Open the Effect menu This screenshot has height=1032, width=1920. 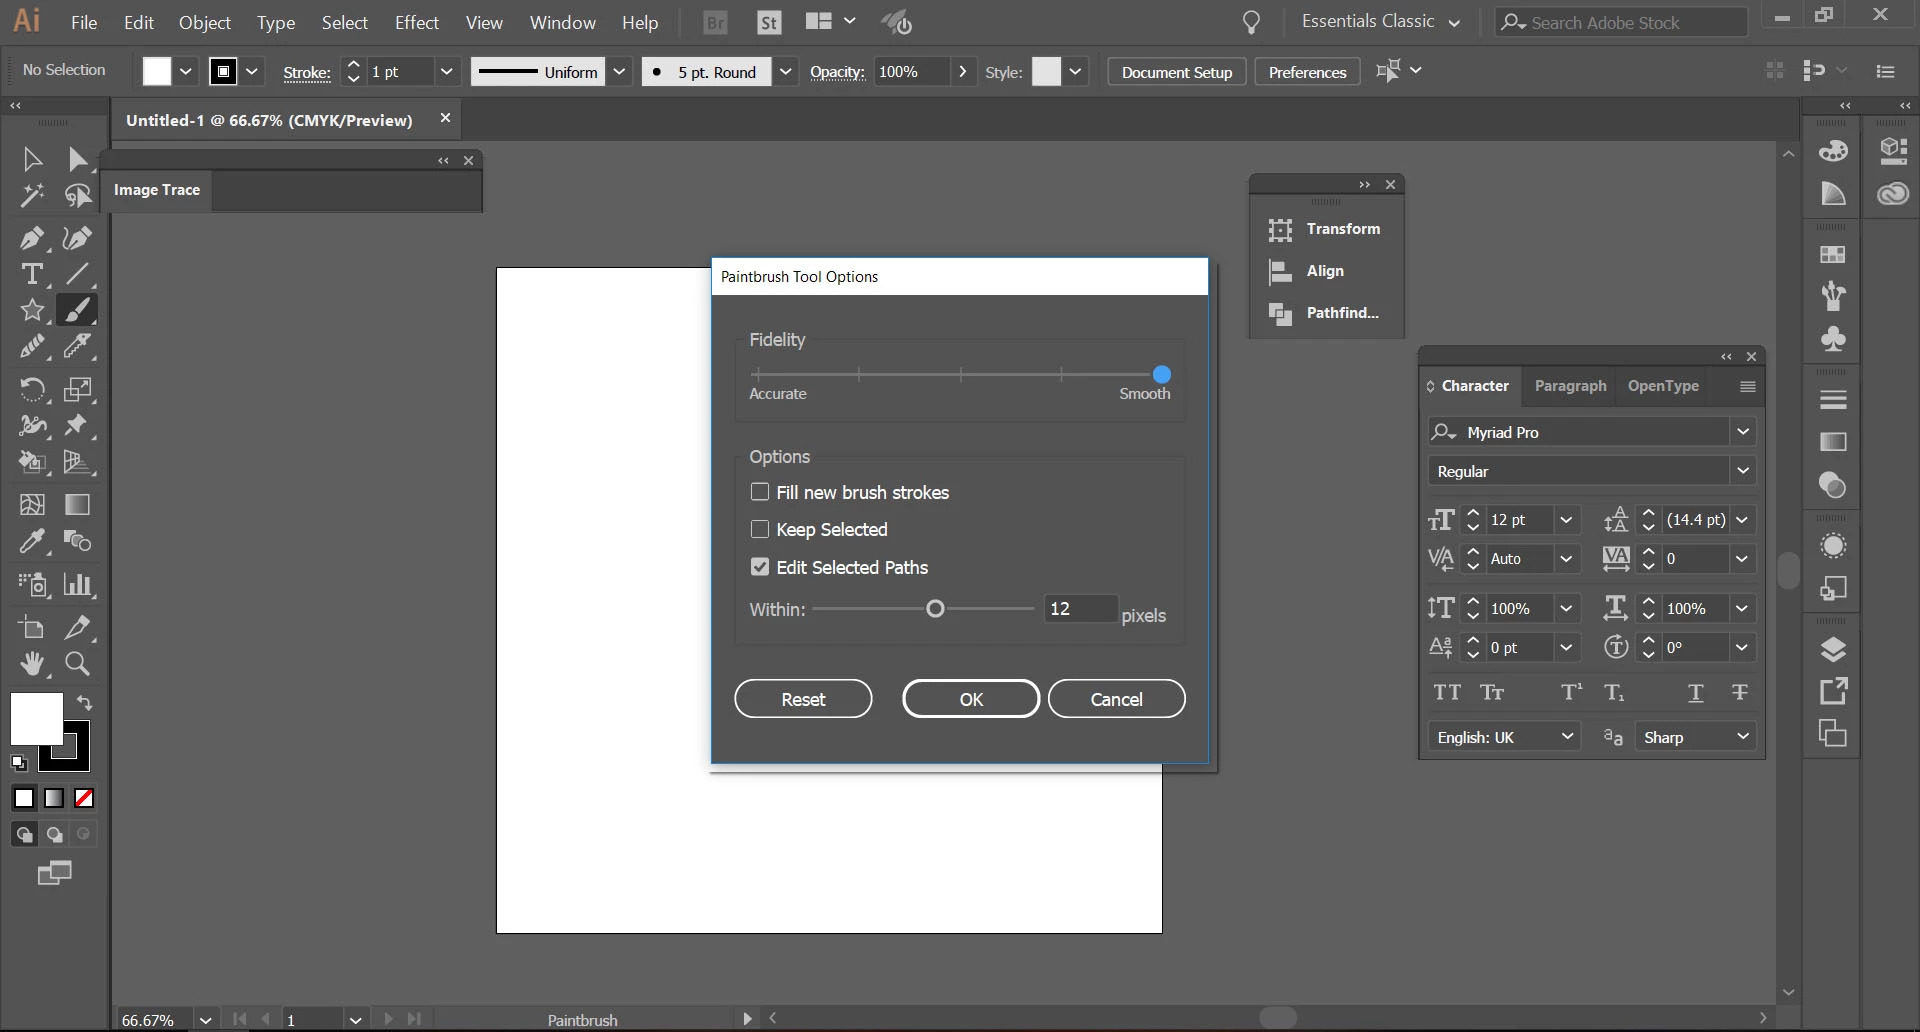[416, 22]
